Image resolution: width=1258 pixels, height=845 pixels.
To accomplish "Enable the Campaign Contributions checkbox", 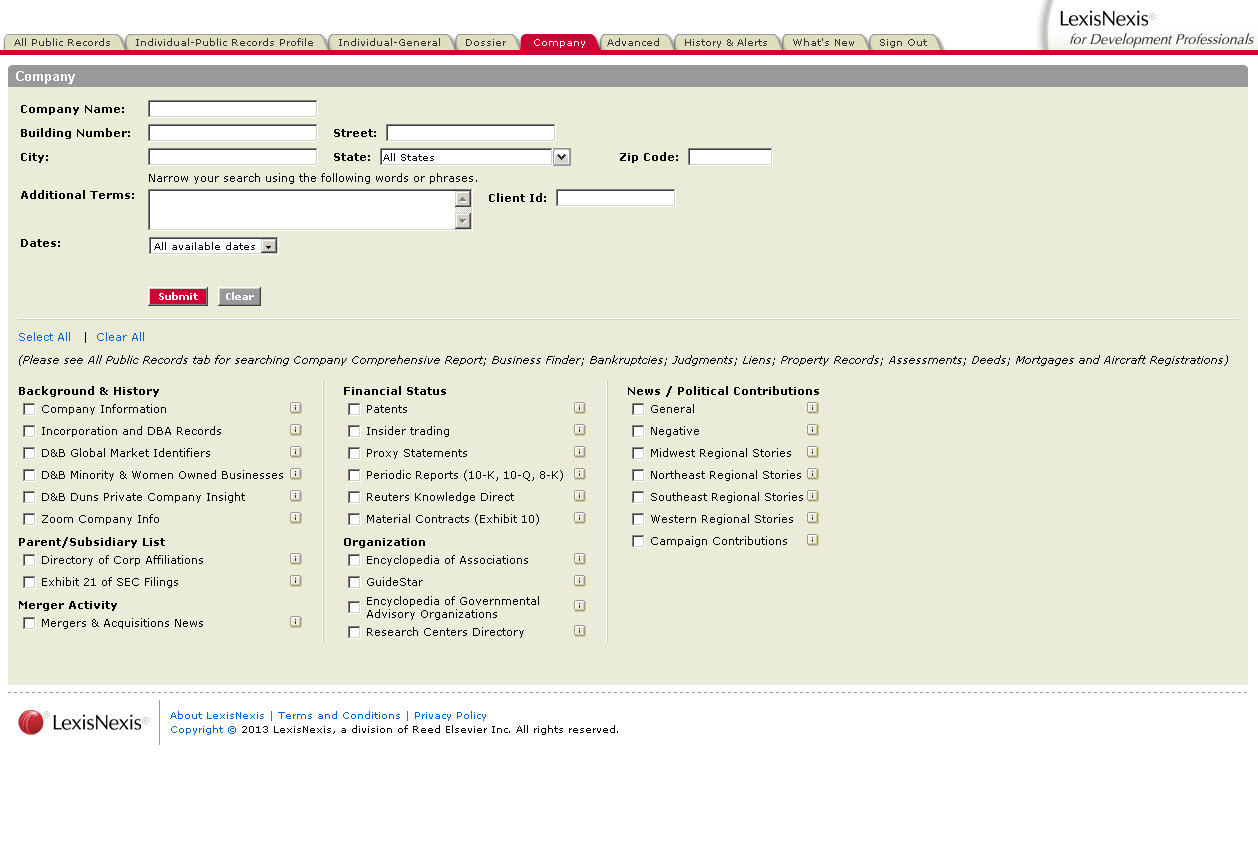I will 638,541.
